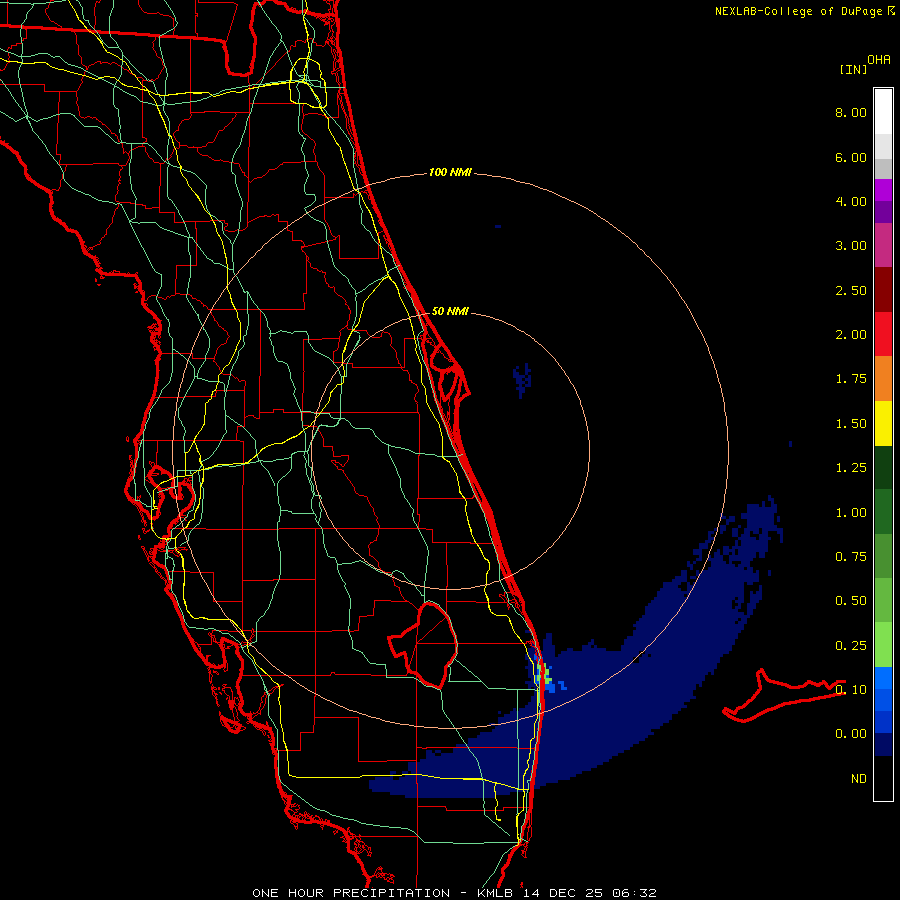This screenshot has height=900, width=900.
Task: Click the 4.00 legend value
Action: tap(851, 201)
